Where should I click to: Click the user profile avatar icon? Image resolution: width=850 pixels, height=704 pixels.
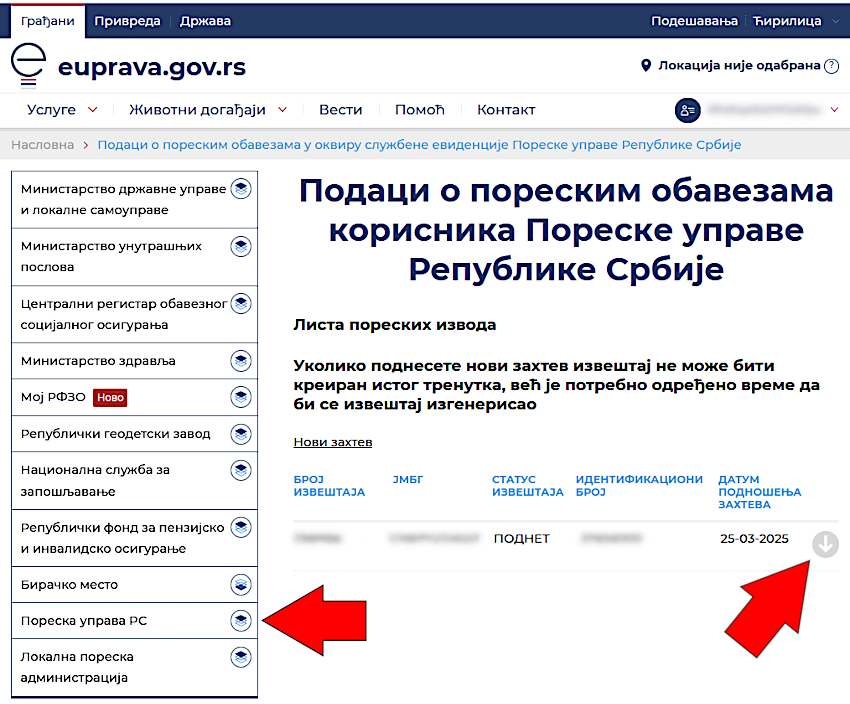pyautogui.click(x=687, y=110)
